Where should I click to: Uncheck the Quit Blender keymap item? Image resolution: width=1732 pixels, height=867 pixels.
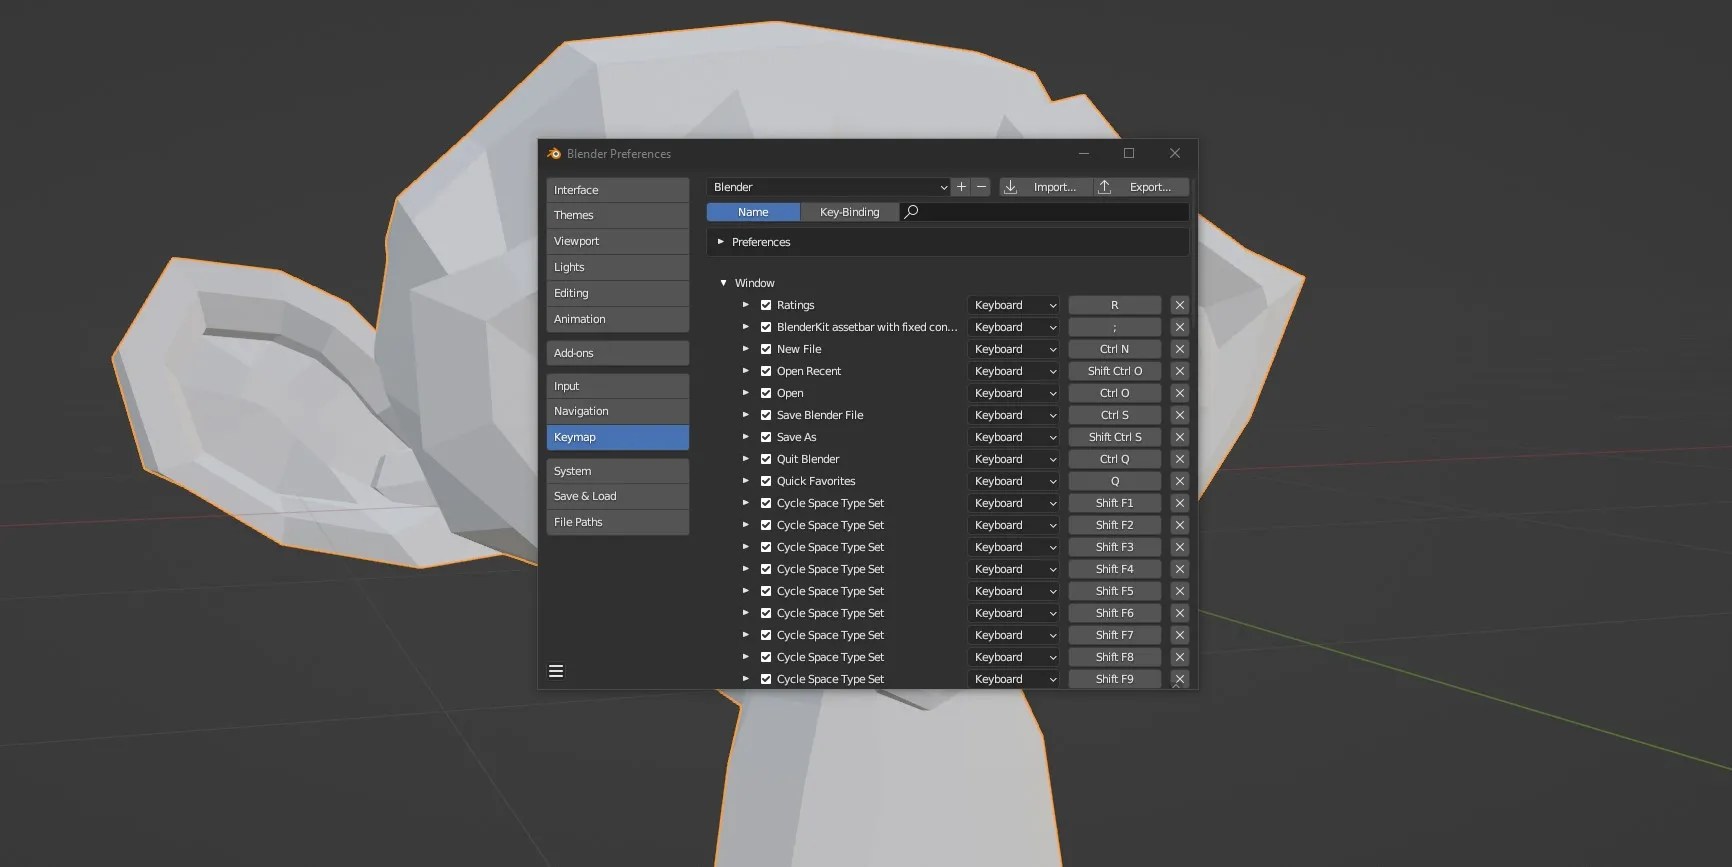point(766,459)
